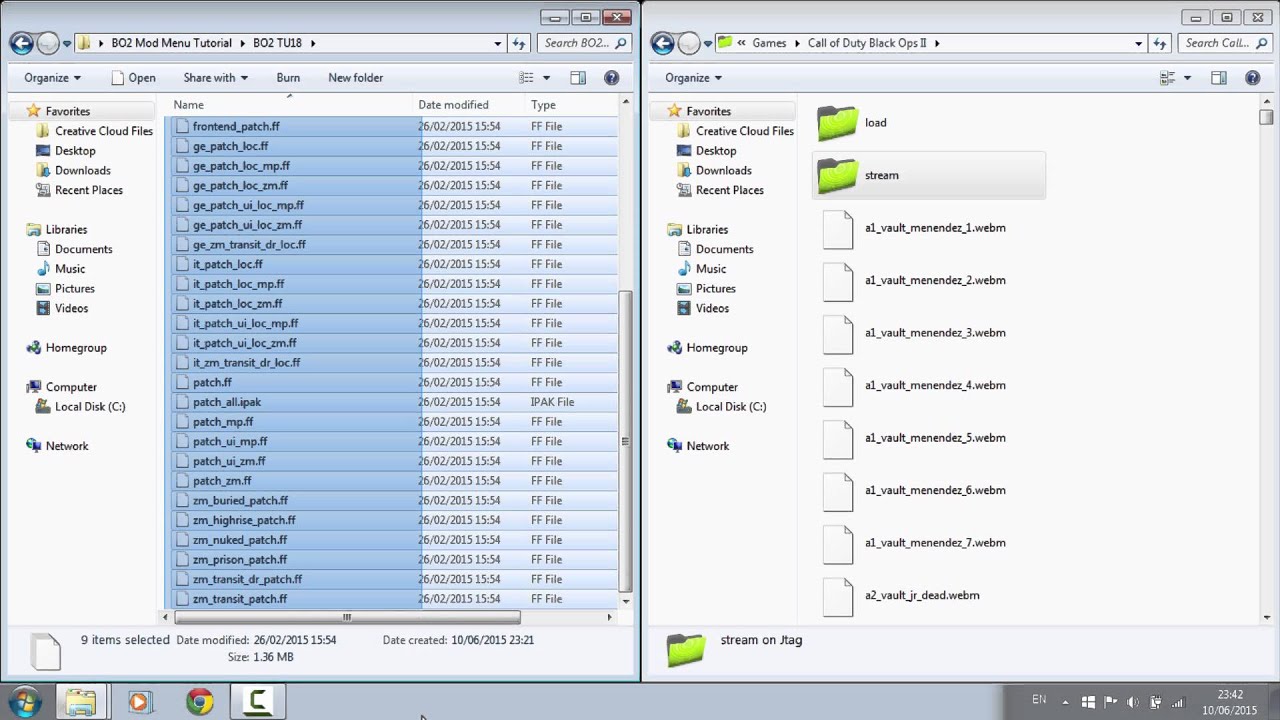The height and width of the screenshot is (720, 1280).
Task: Open Help in right explorer window
Action: click(1252, 78)
